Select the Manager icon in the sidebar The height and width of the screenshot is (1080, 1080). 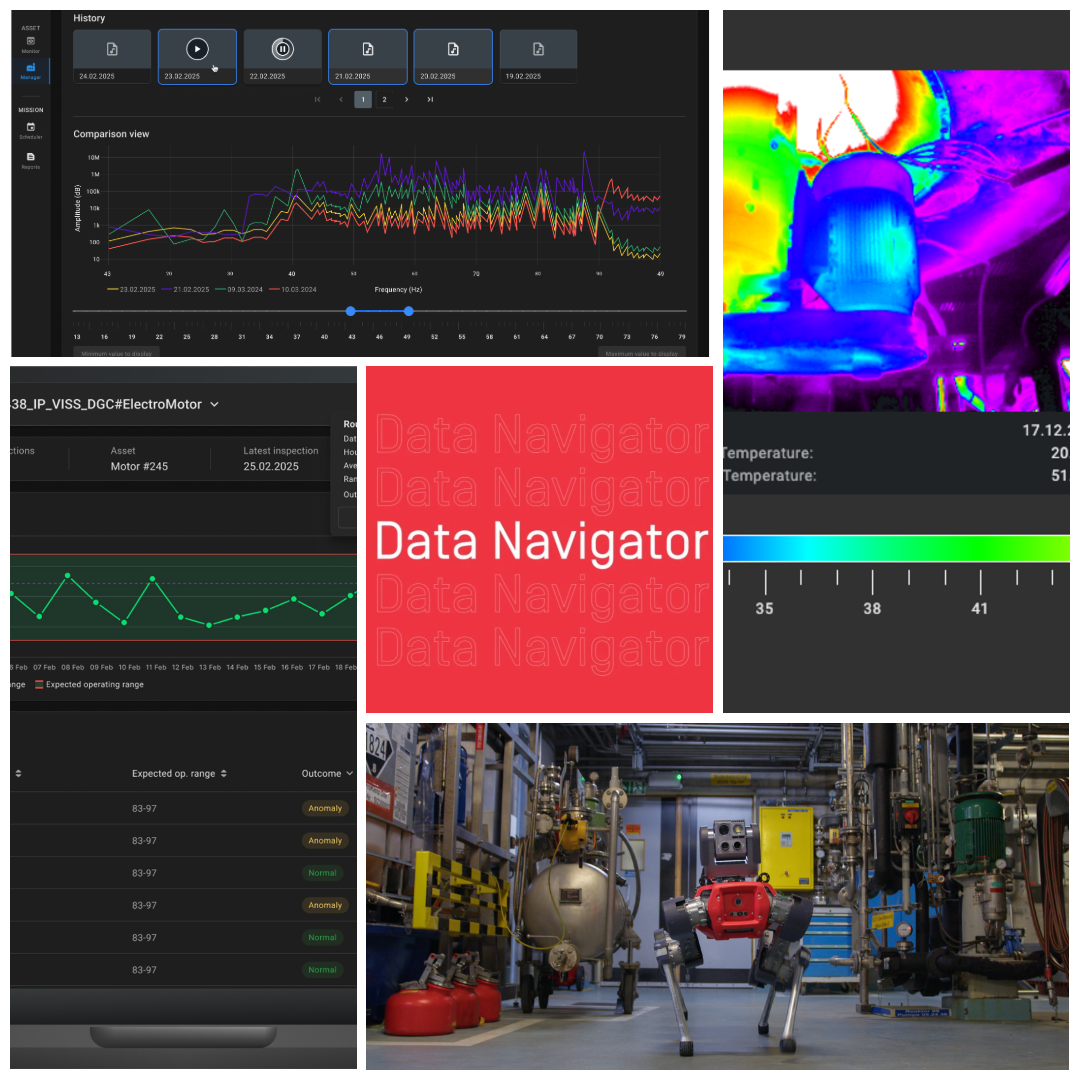pos(30,68)
